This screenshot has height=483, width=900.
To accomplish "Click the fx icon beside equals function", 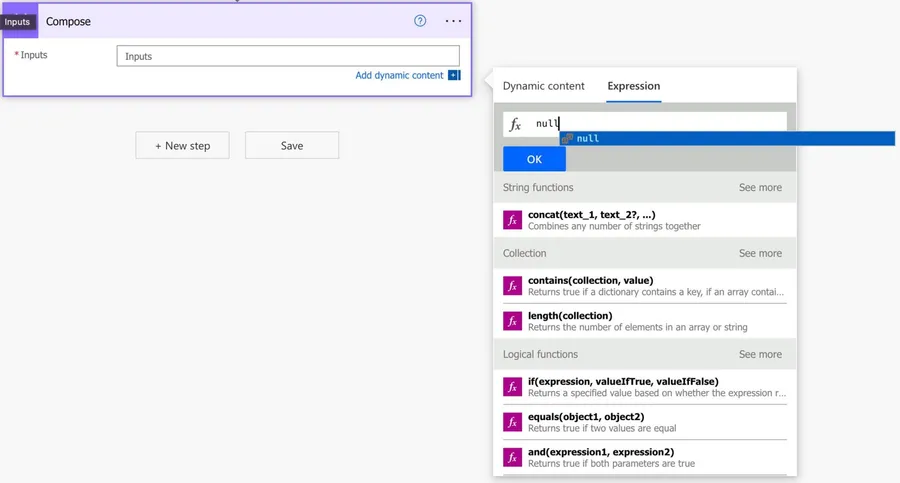I will 513,422.
